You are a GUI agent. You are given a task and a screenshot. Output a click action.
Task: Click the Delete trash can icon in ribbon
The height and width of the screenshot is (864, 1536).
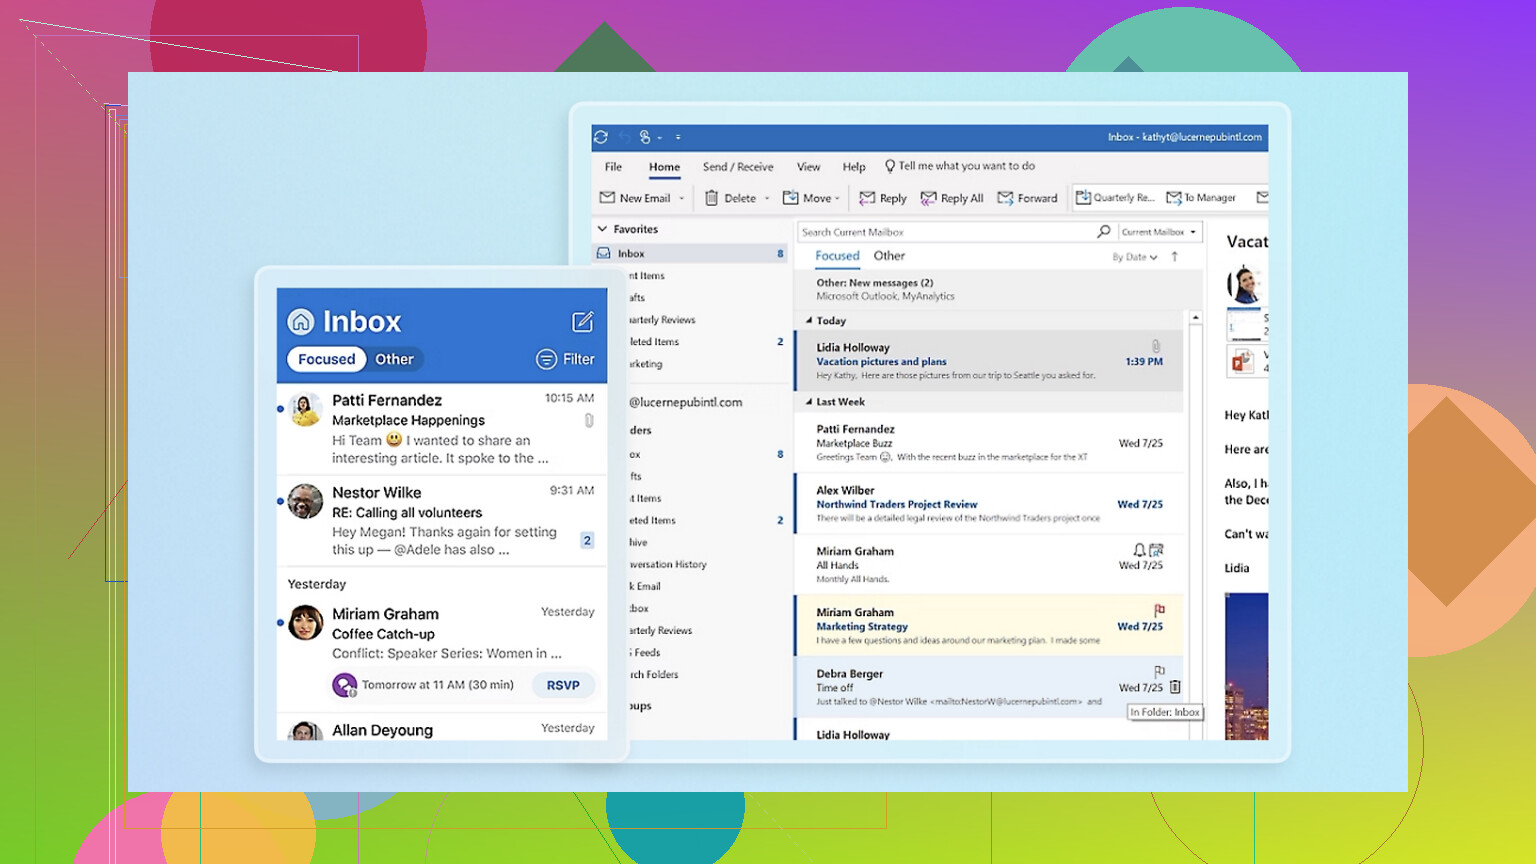tap(712, 198)
